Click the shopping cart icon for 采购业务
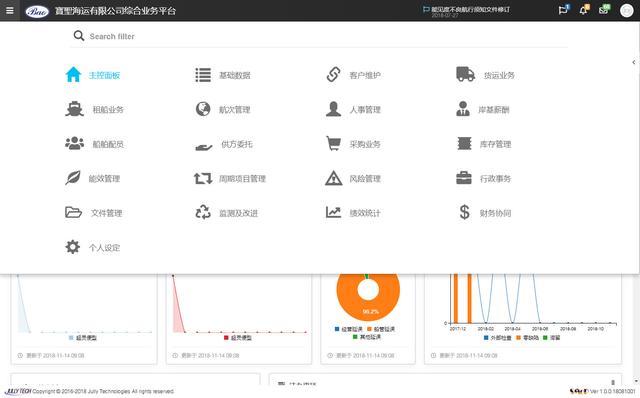Screen dimensions: 640x398 pyautogui.click(x=333, y=143)
